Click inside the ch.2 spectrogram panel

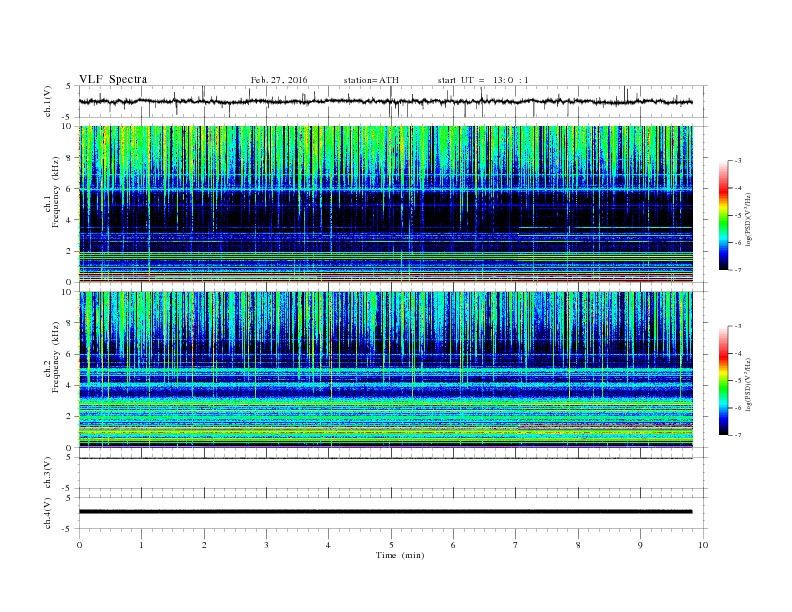386,370
